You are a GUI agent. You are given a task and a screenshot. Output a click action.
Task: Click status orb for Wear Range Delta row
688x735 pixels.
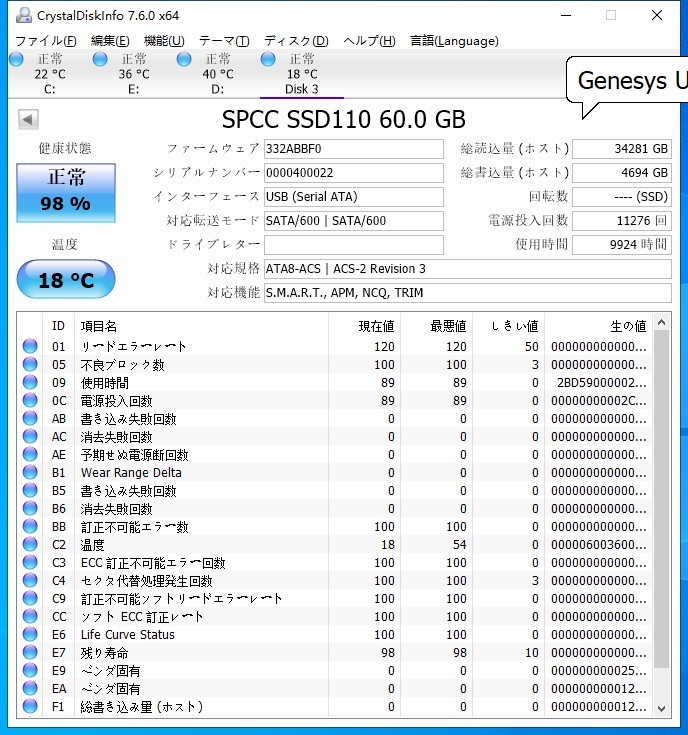(x=30, y=472)
